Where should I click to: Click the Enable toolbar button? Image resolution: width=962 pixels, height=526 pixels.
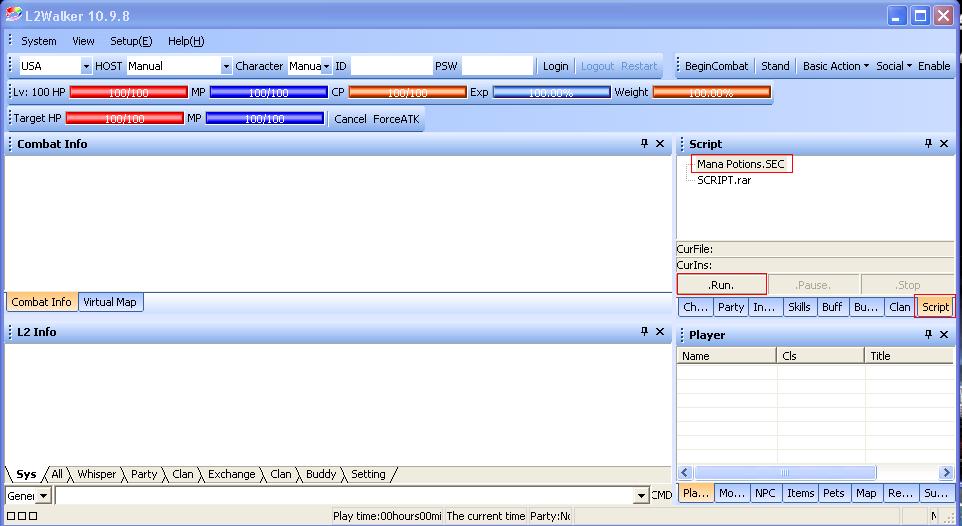[x=934, y=66]
